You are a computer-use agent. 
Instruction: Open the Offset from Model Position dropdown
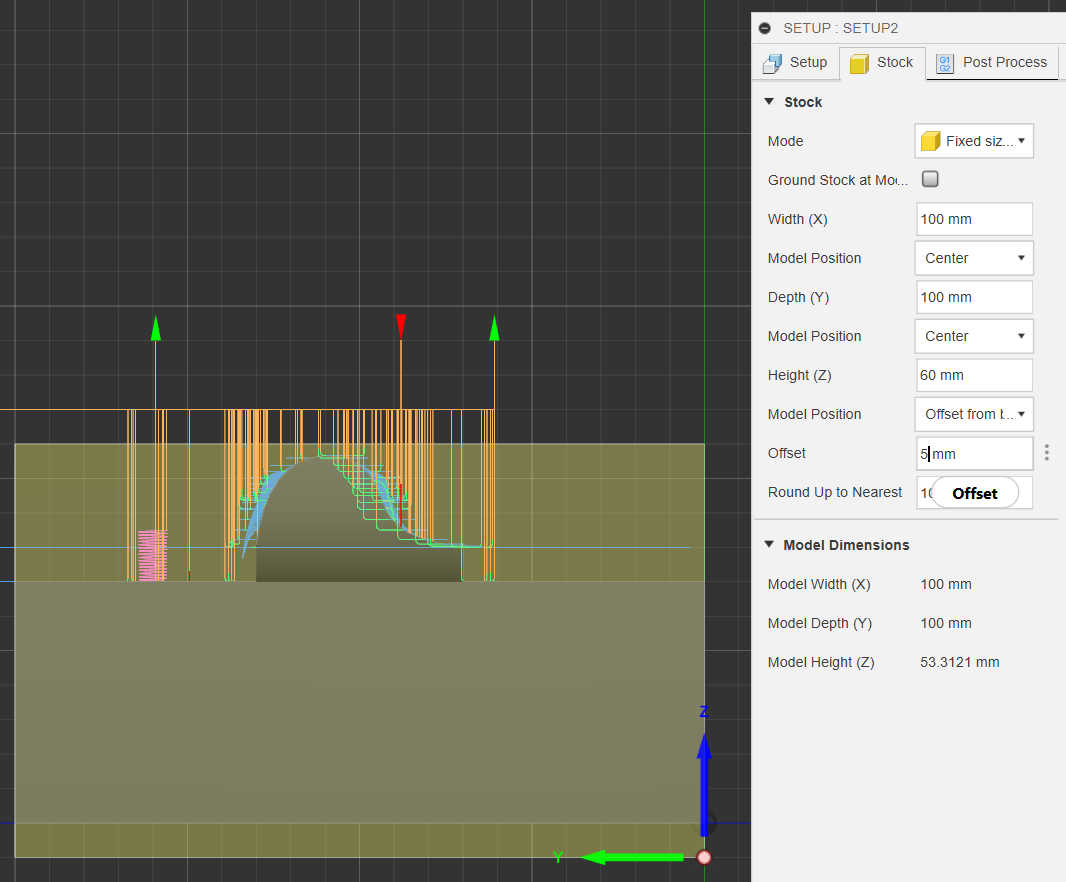(974, 414)
